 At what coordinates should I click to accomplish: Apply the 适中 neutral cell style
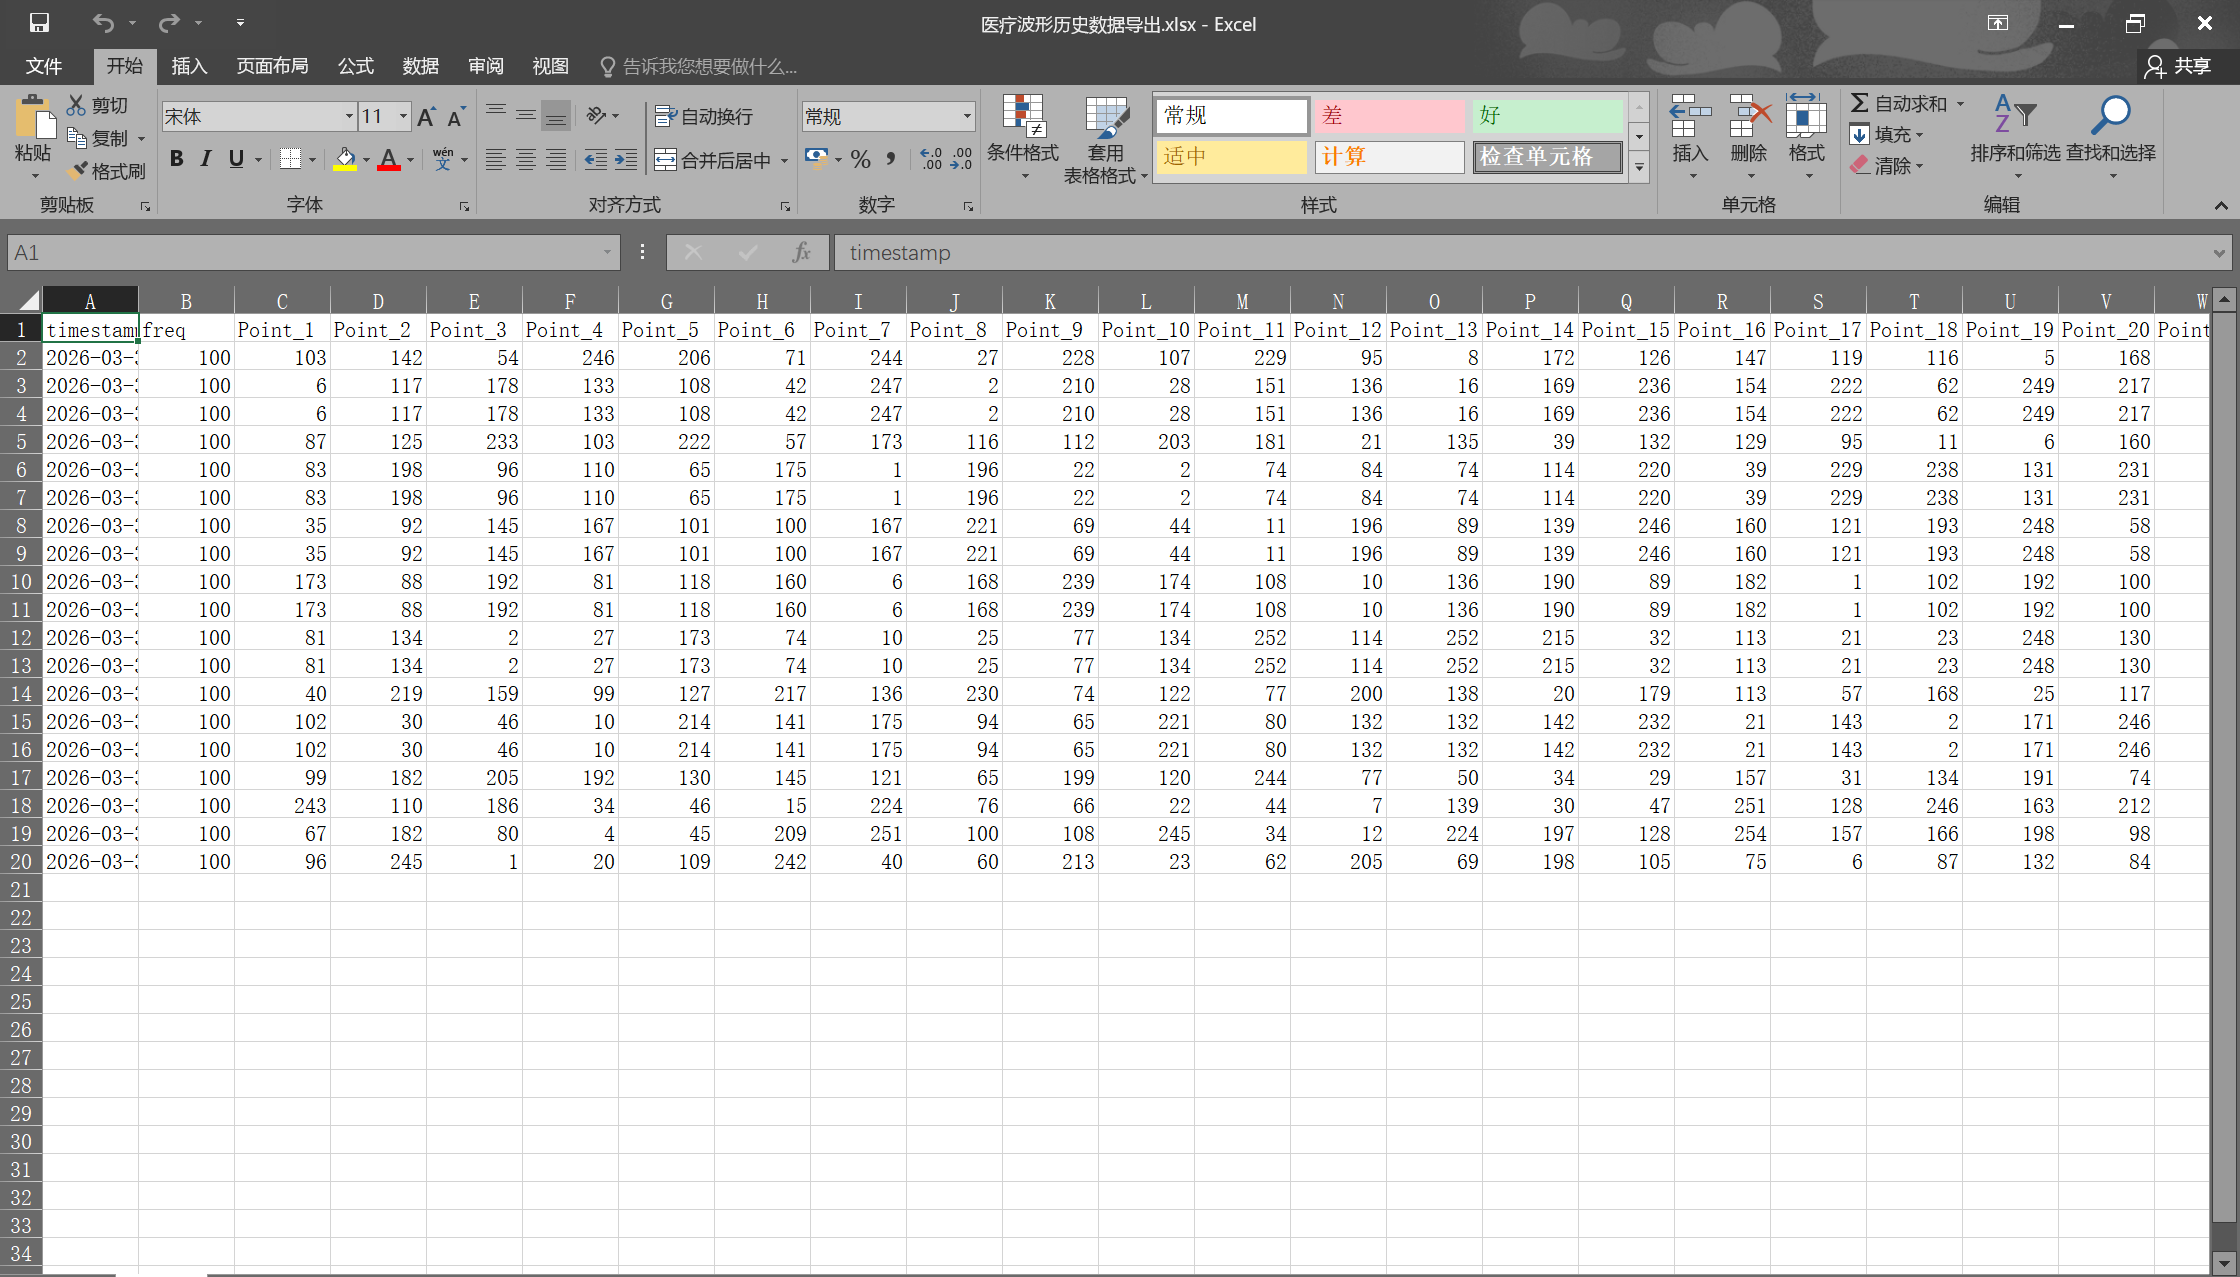pos(1232,157)
